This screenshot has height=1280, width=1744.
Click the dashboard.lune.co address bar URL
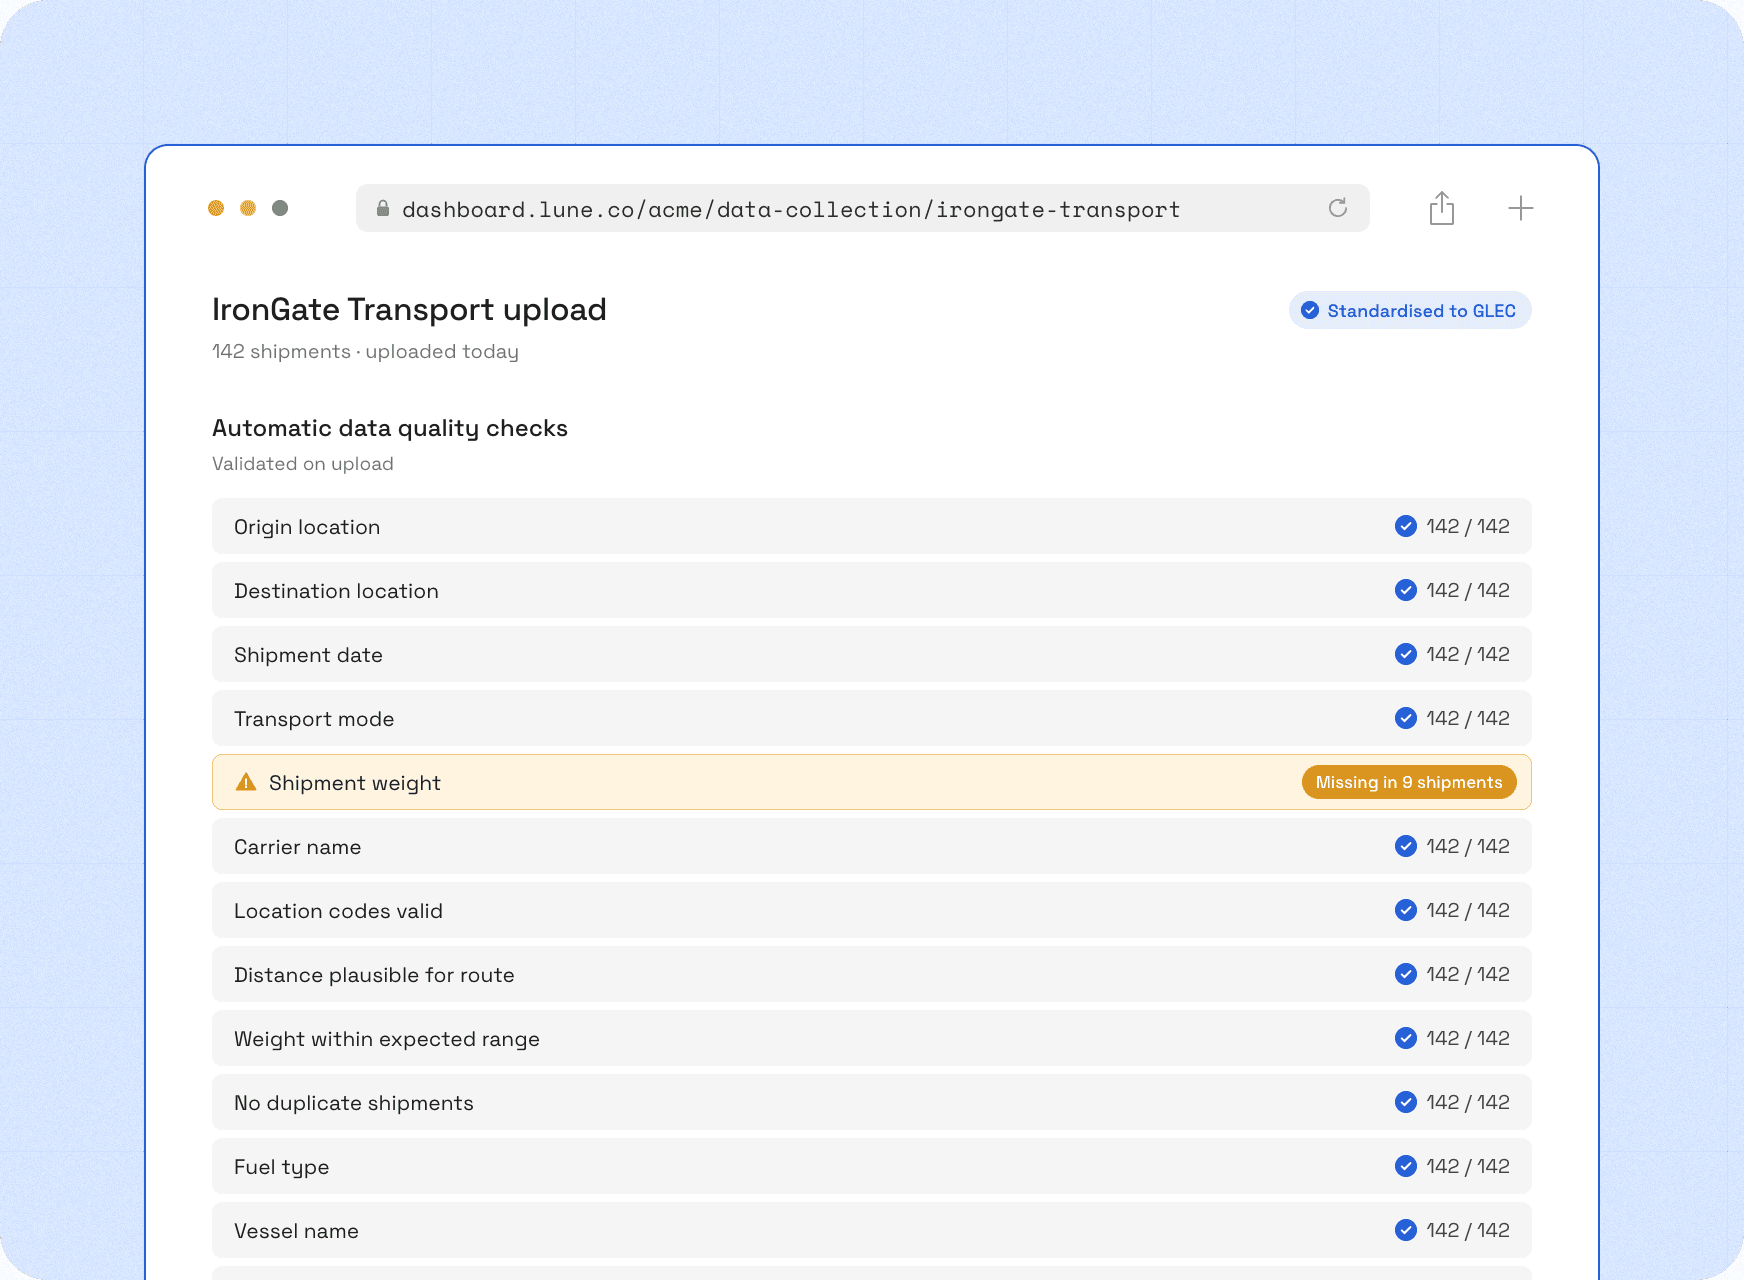791,209
